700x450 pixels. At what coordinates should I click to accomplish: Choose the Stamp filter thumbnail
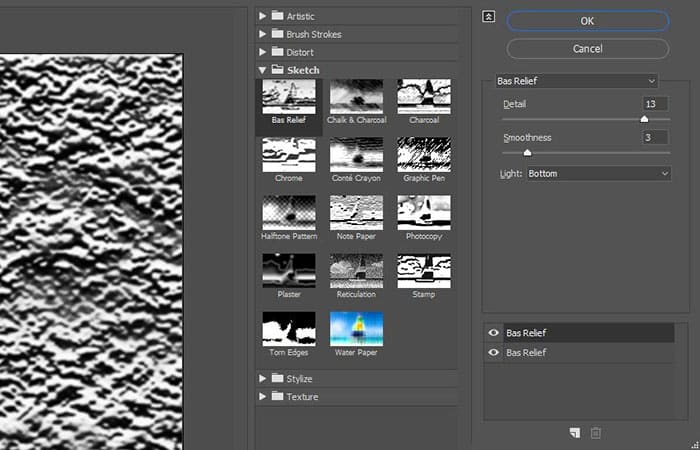pyautogui.click(x=424, y=271)
